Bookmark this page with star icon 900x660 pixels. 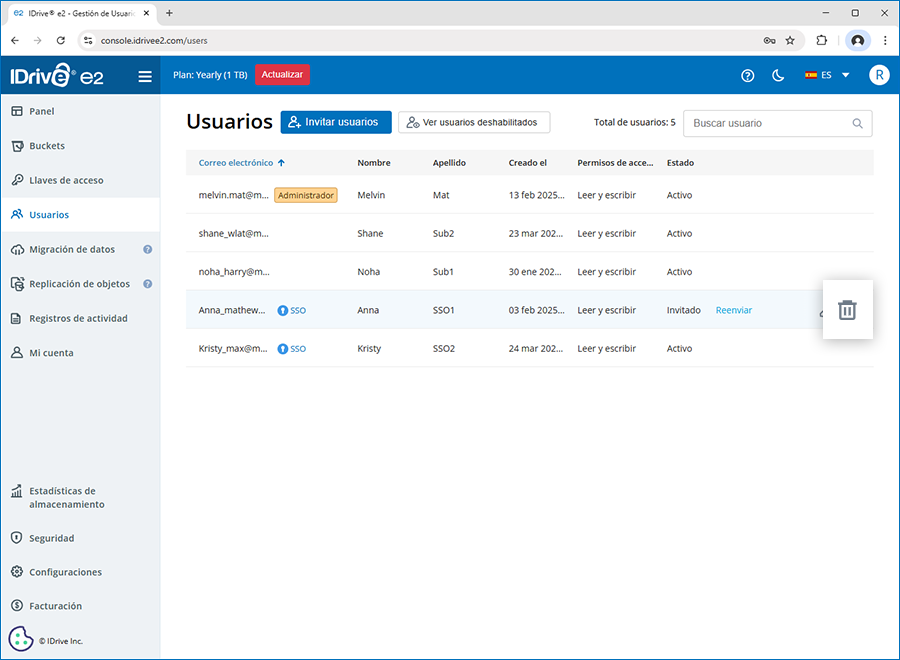pyautogui.click(x=790, y=41)
